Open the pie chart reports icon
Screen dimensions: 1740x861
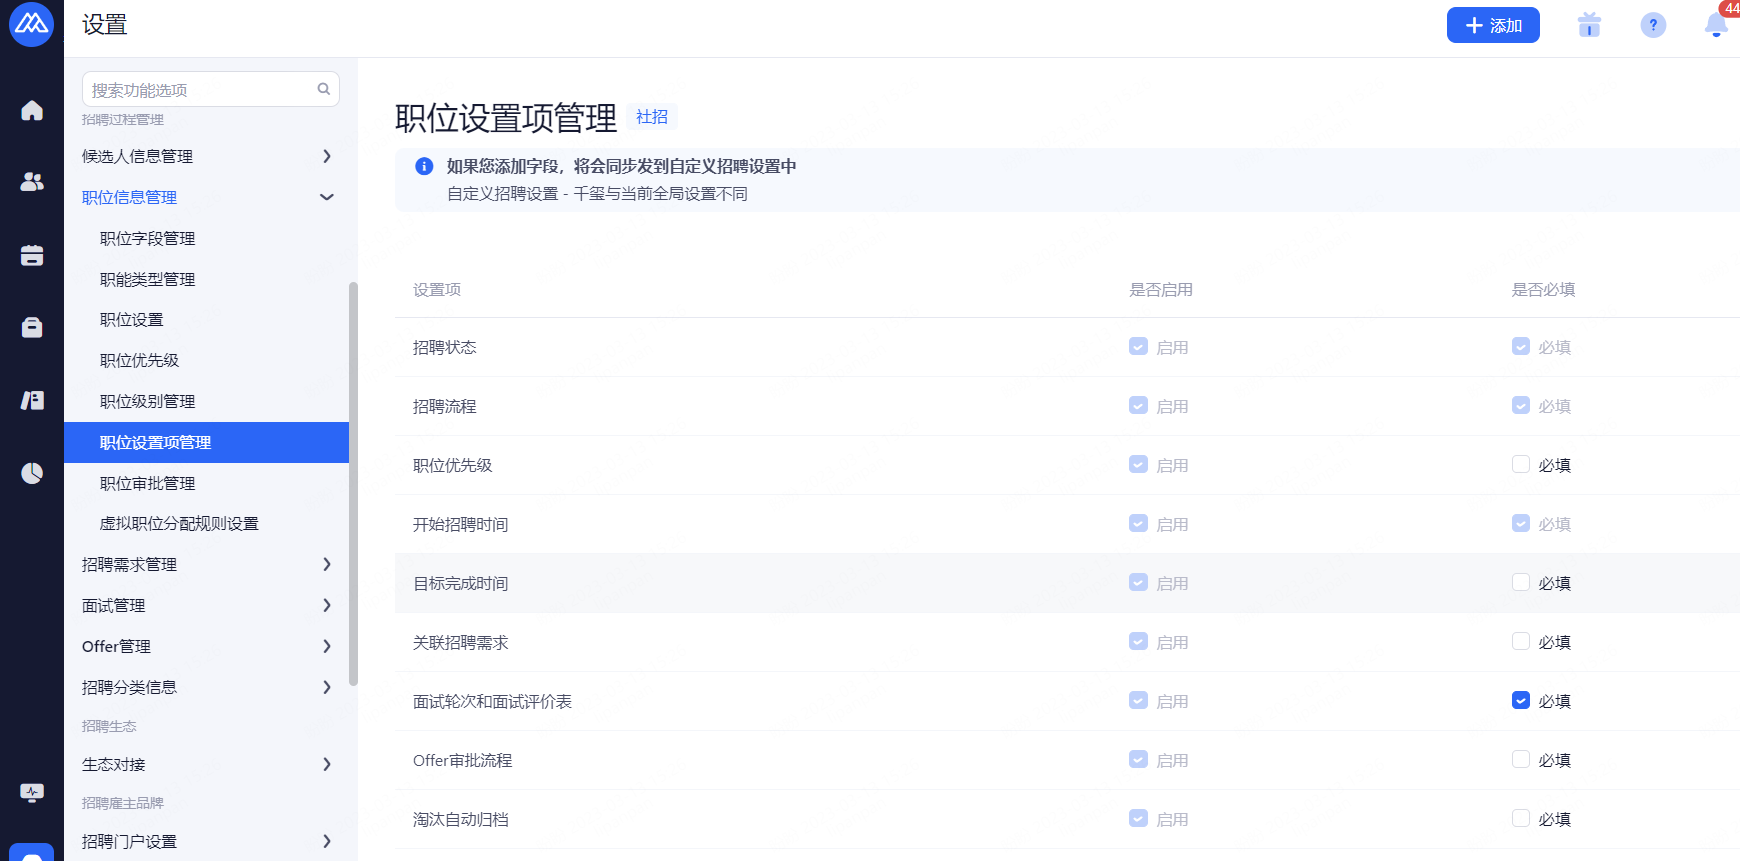(x=32, y=473)
